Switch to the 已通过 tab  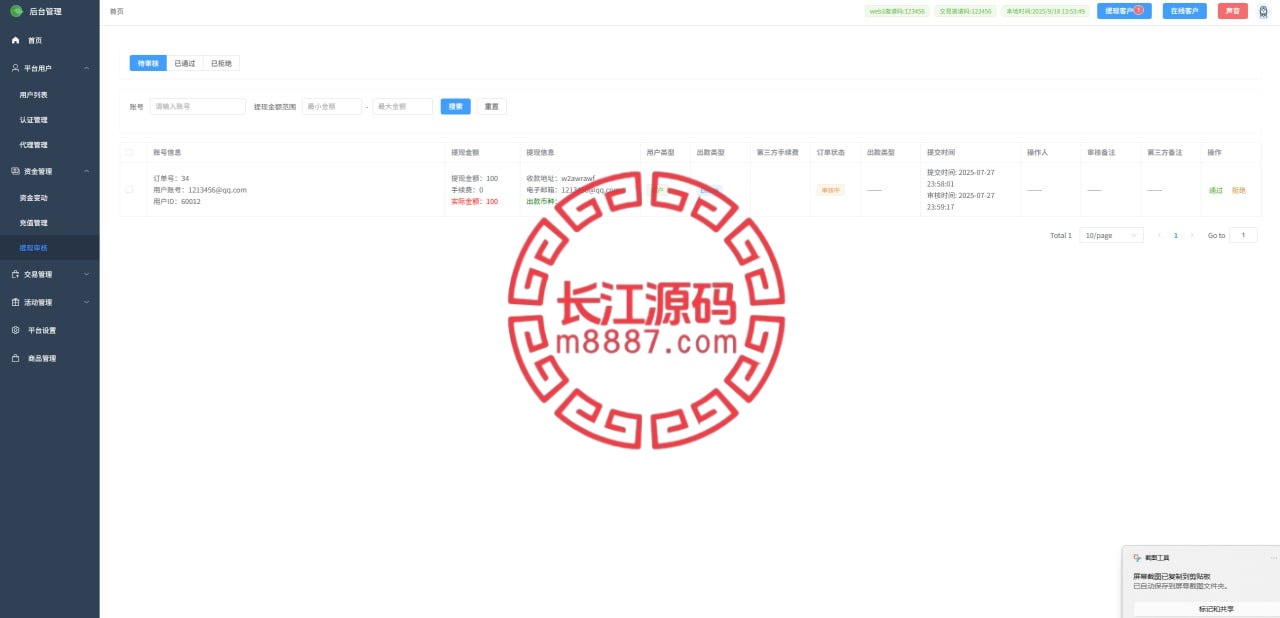tap(184, 63)
